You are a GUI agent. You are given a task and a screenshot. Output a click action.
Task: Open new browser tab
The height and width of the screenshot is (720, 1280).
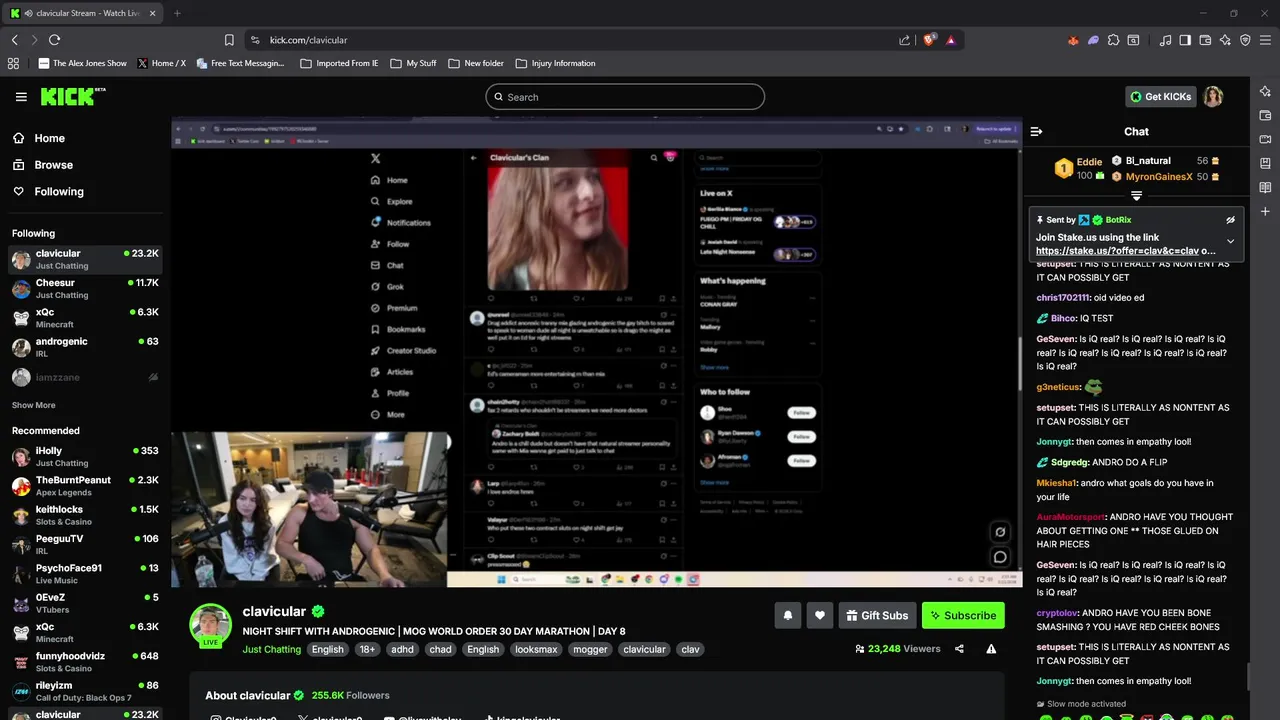(x=177, y=13)
